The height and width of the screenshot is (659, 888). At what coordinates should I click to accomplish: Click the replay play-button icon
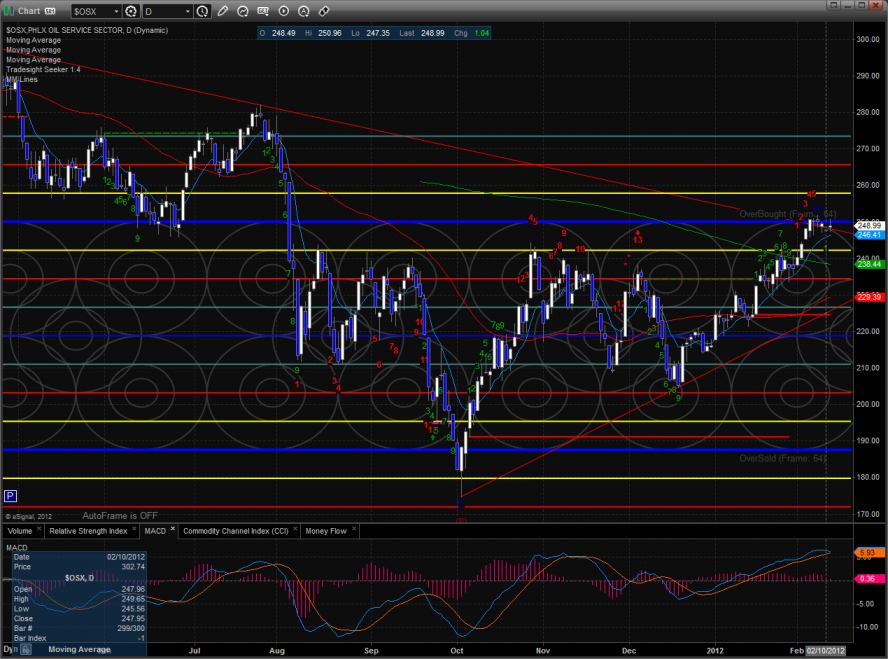tap(284, 11)
